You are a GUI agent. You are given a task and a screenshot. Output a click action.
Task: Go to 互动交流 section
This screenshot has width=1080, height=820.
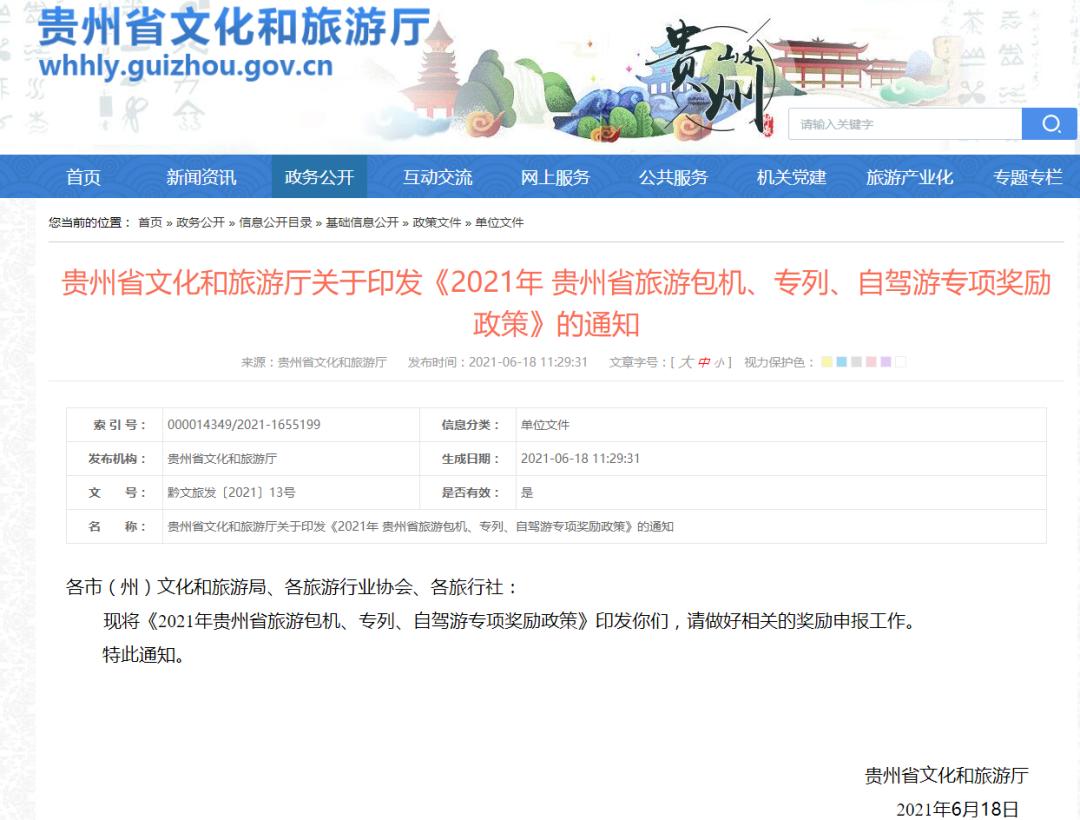437,177
